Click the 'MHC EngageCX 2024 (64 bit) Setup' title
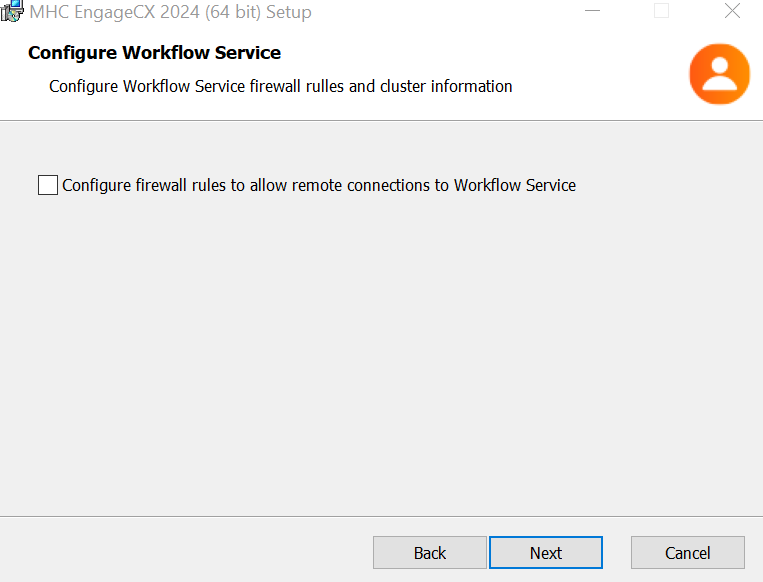 coord(170,12)
